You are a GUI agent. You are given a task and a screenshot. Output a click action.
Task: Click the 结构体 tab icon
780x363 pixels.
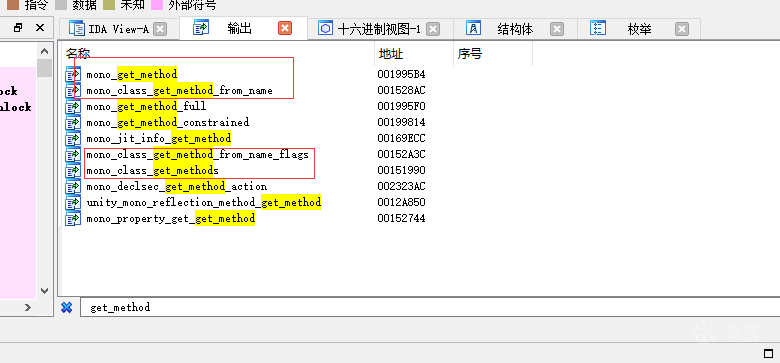pos(473,28)
